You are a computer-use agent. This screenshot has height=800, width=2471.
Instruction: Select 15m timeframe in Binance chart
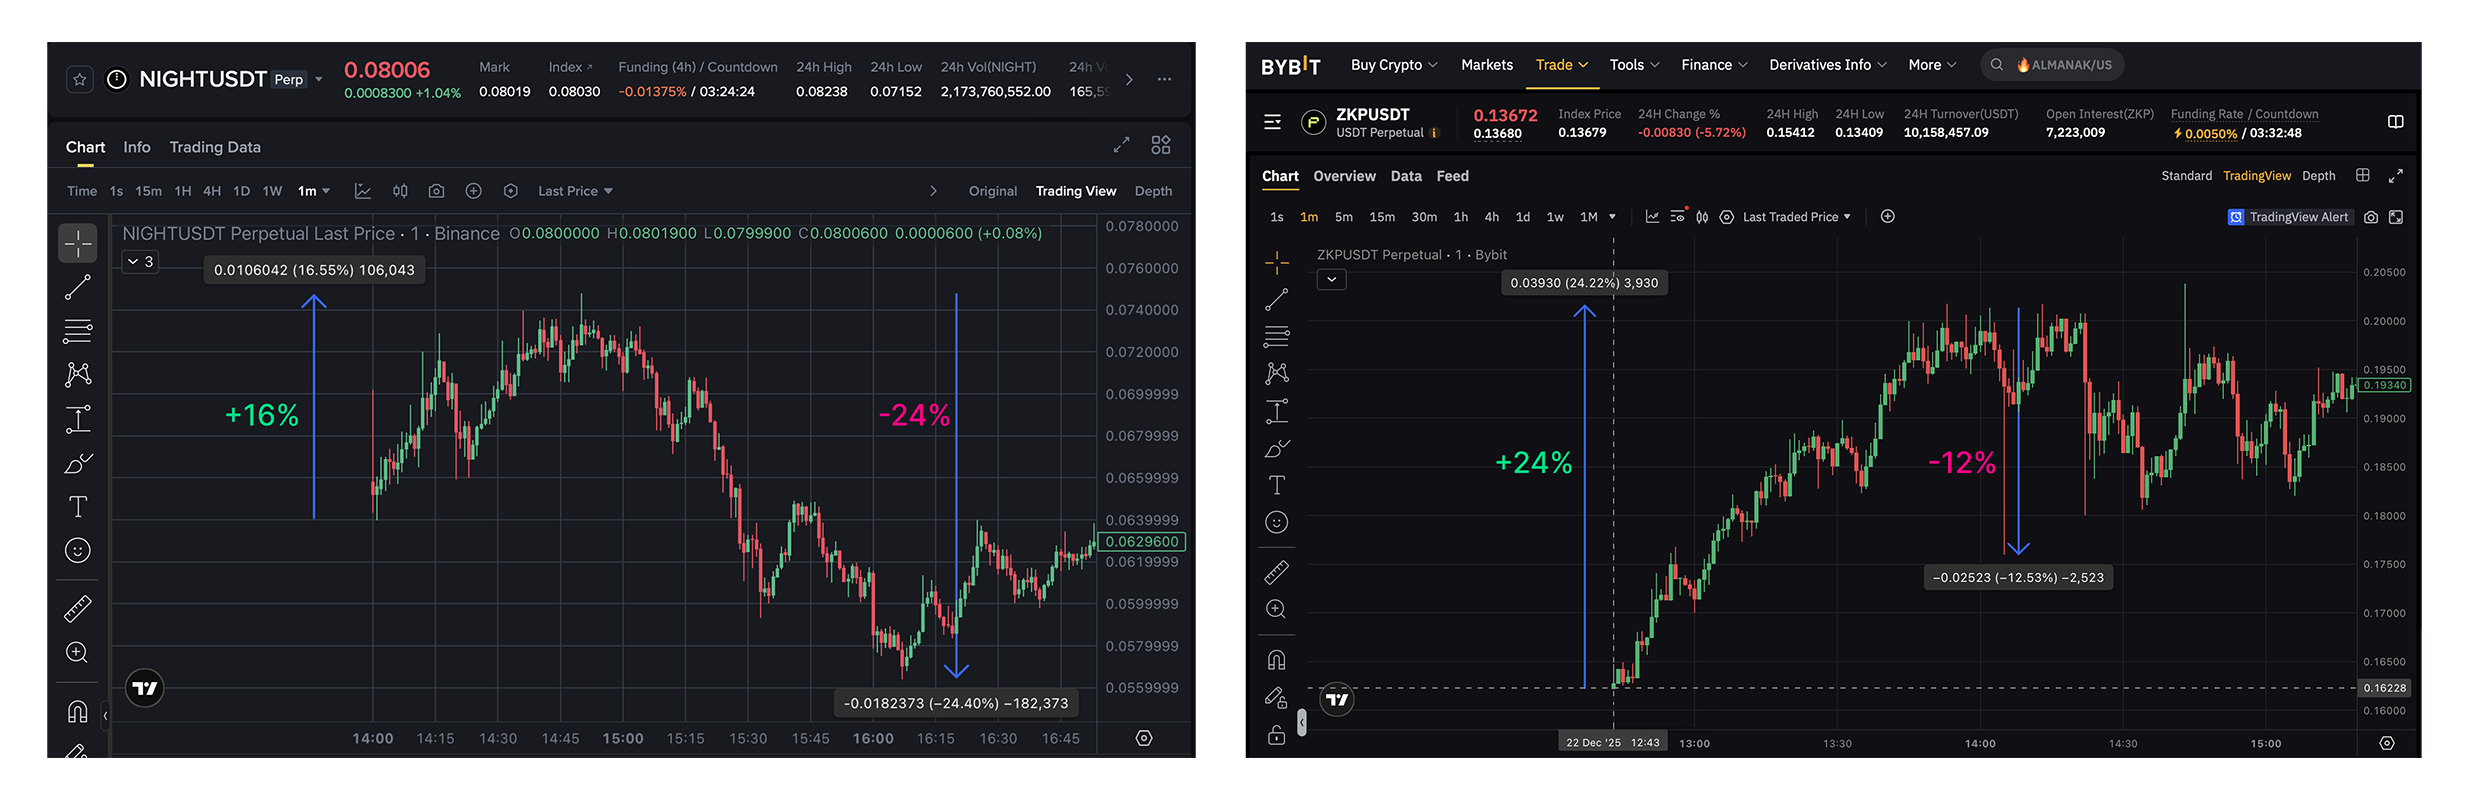(148, 191)
